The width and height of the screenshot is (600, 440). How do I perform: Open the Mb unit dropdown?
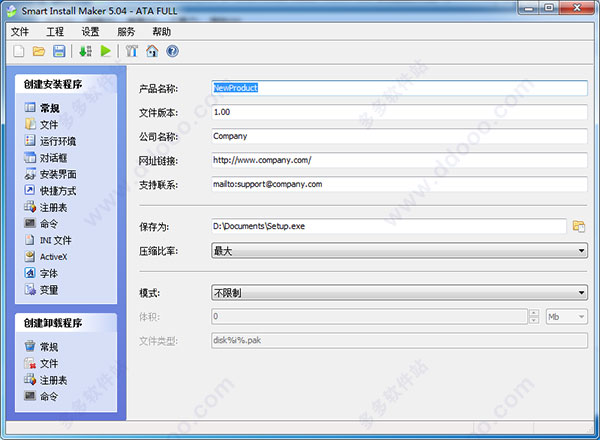[566, 316]
